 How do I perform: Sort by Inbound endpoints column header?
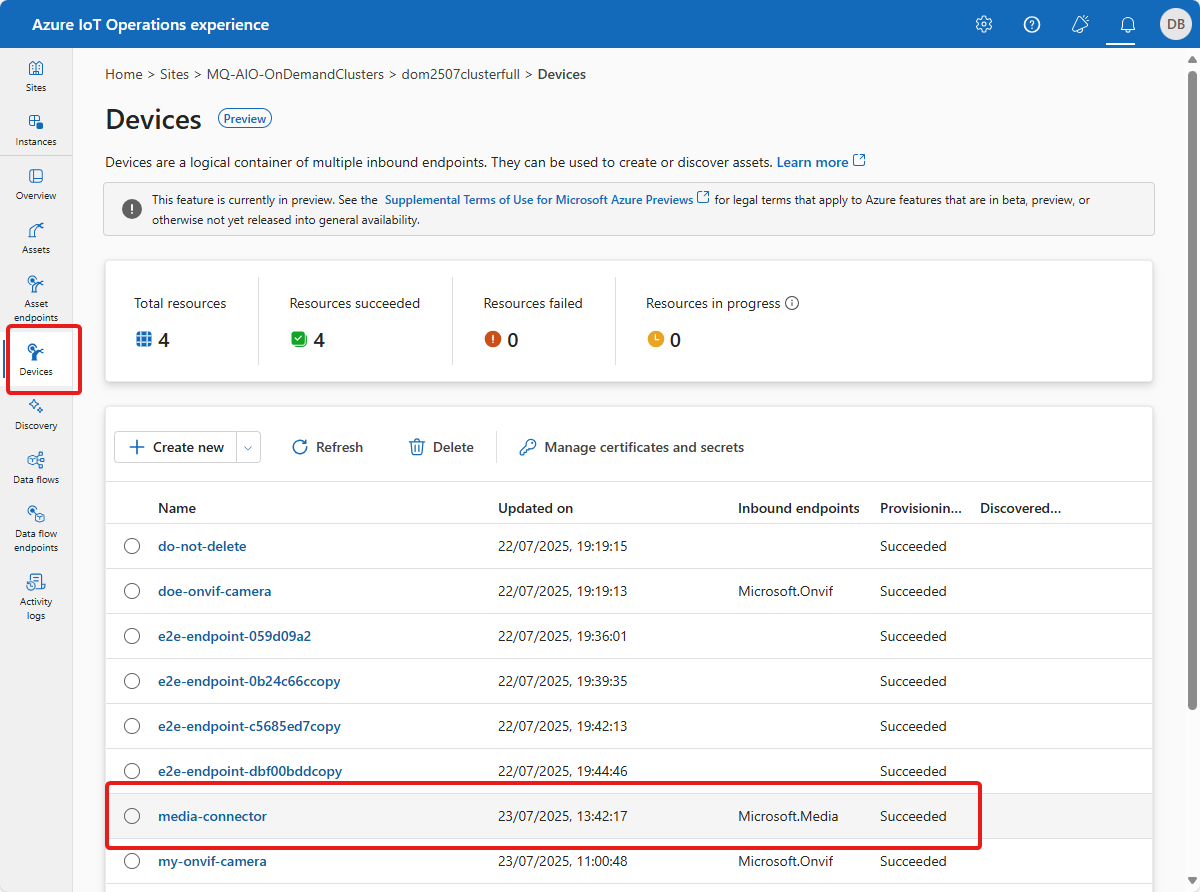[798, 508]
